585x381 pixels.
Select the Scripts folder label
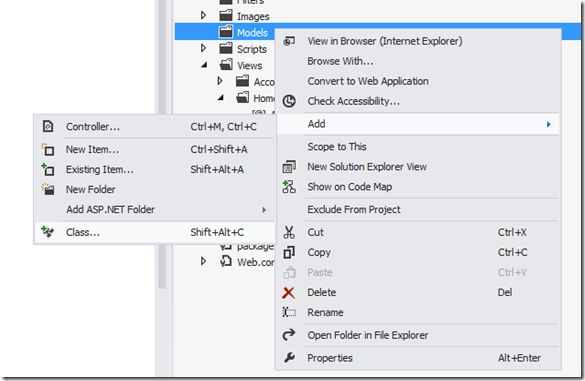coord(252,49)
